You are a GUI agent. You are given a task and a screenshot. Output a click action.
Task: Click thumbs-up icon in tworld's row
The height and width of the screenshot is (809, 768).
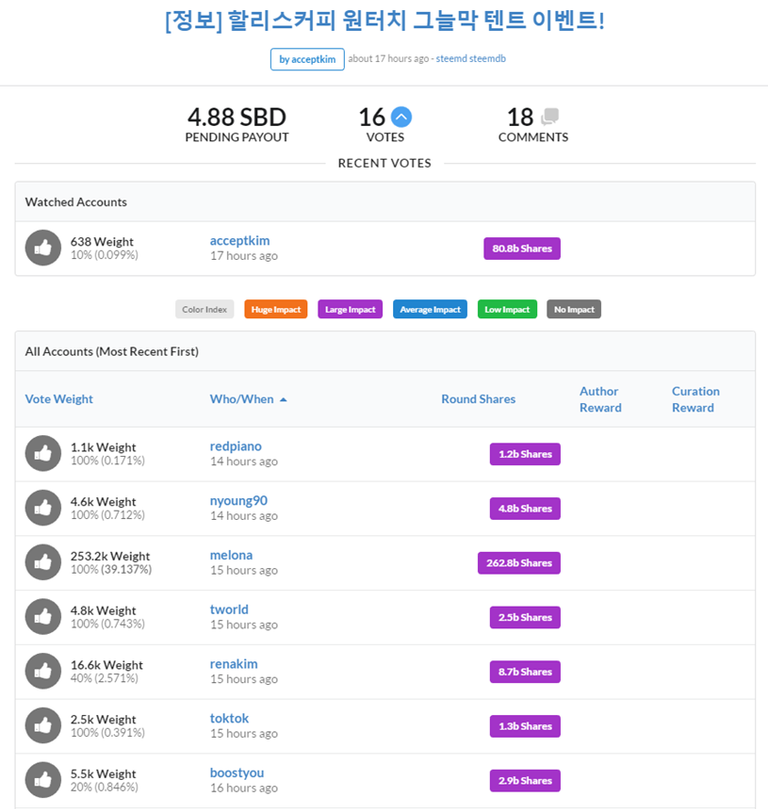pyautogui.click(x=43, y=617)
